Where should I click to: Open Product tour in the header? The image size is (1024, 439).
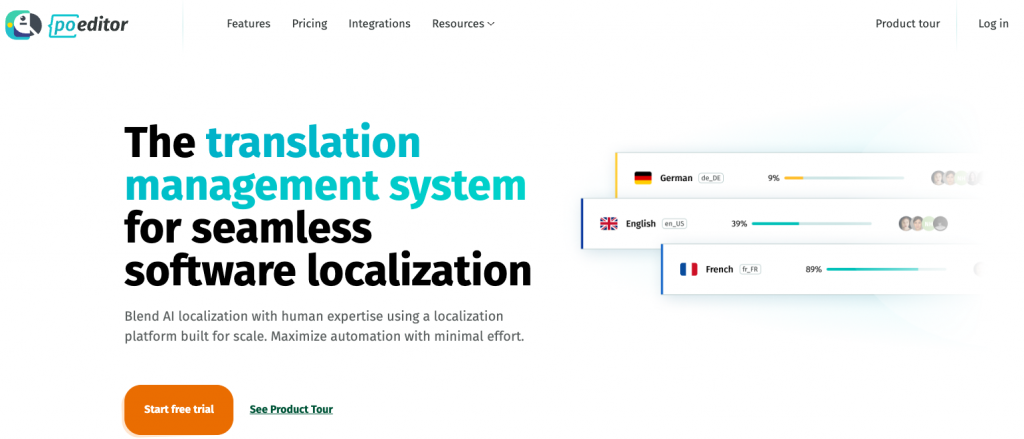[x=907, y=23]
